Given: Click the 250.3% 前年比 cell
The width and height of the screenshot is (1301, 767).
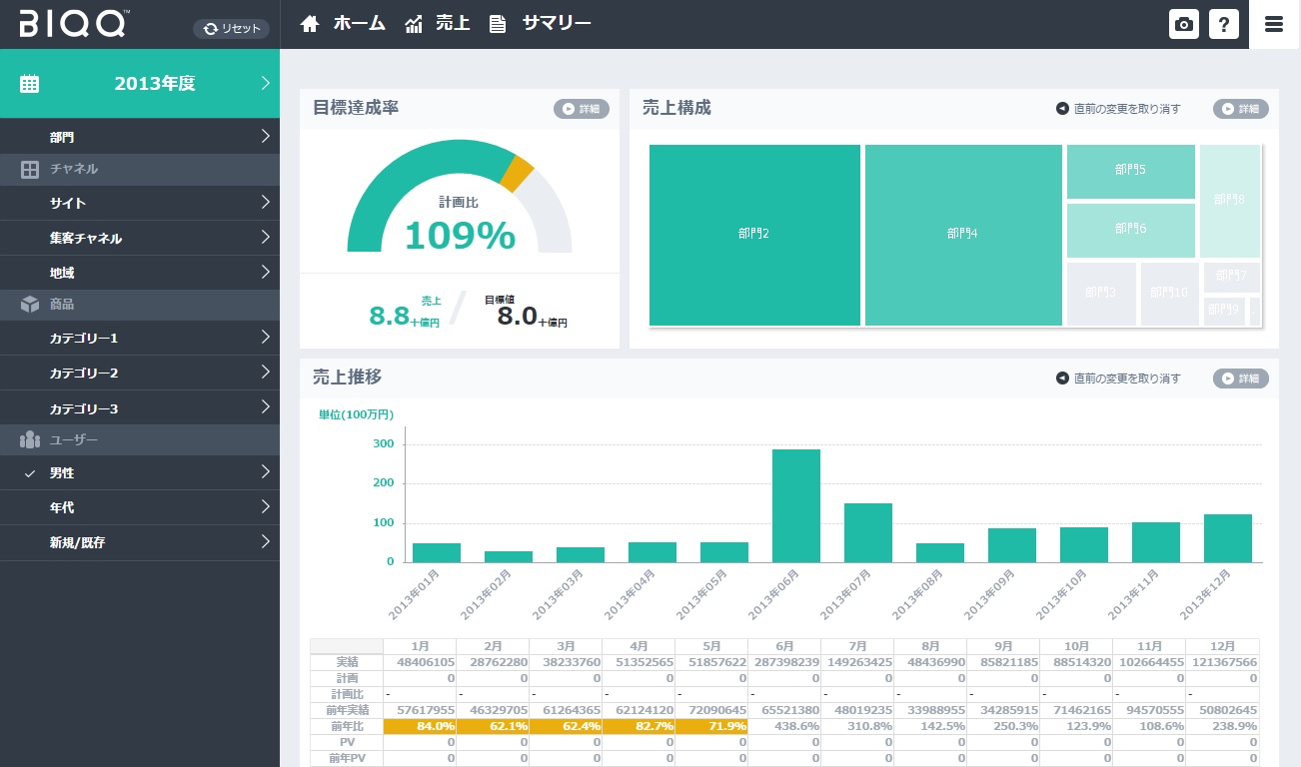Looking at the screenshot, I should (x=1003, y=726).
